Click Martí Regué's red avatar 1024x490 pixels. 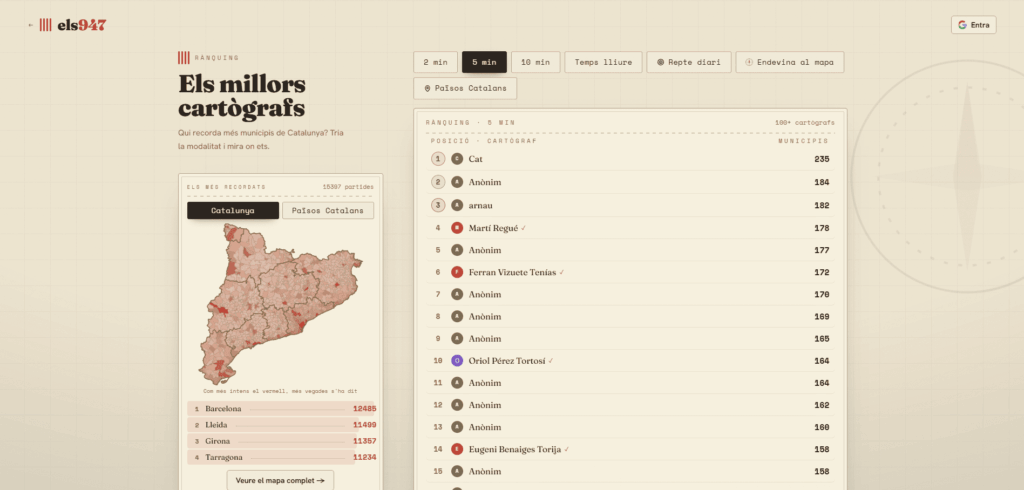[x=457, y=228]
